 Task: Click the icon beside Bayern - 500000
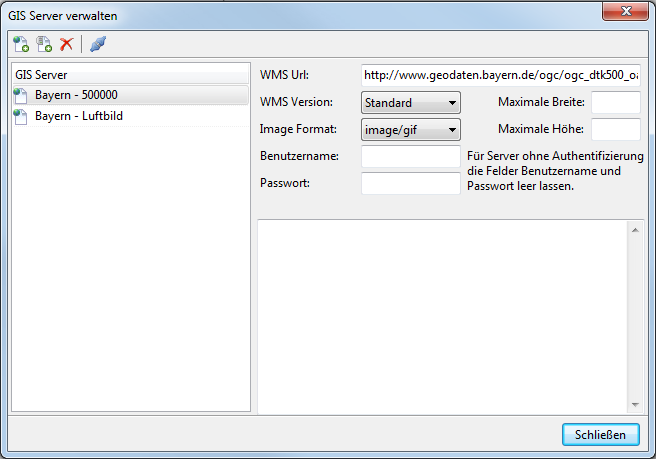(22, 95)
